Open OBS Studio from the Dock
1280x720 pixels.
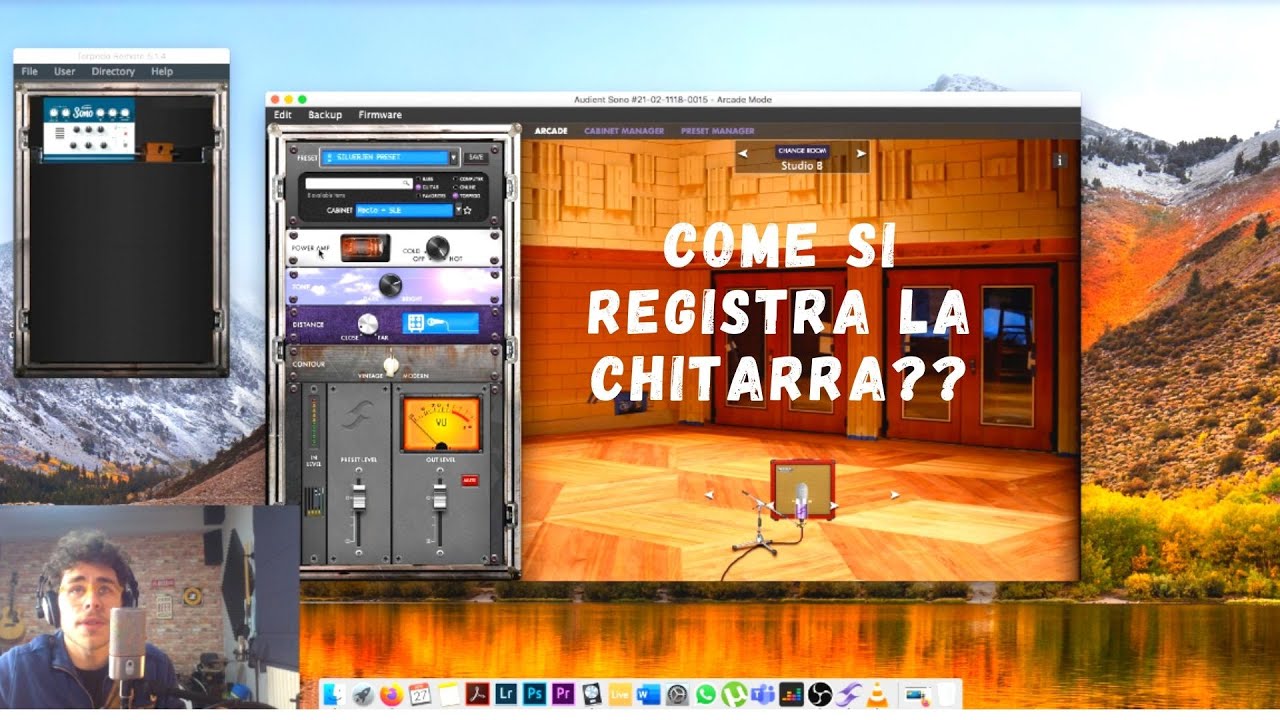pyautogui.click(x=820, y=694)
